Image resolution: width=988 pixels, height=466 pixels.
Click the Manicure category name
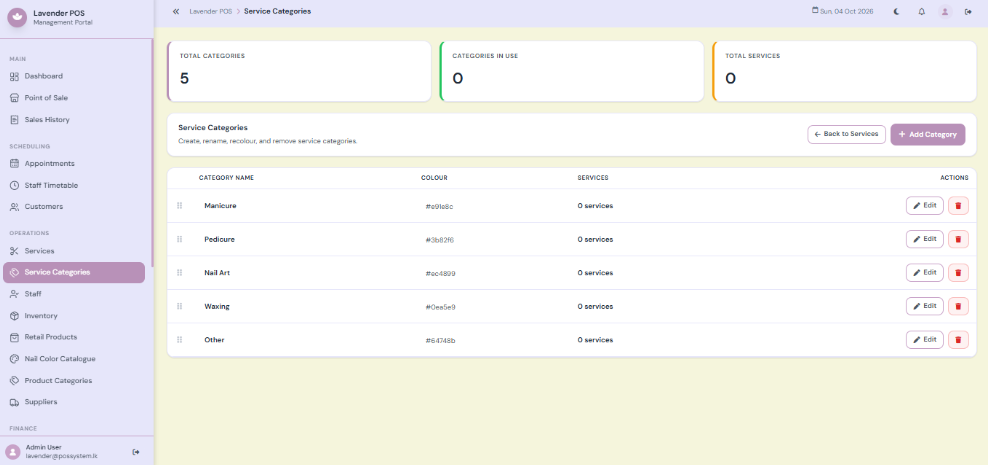pos(221,206)
